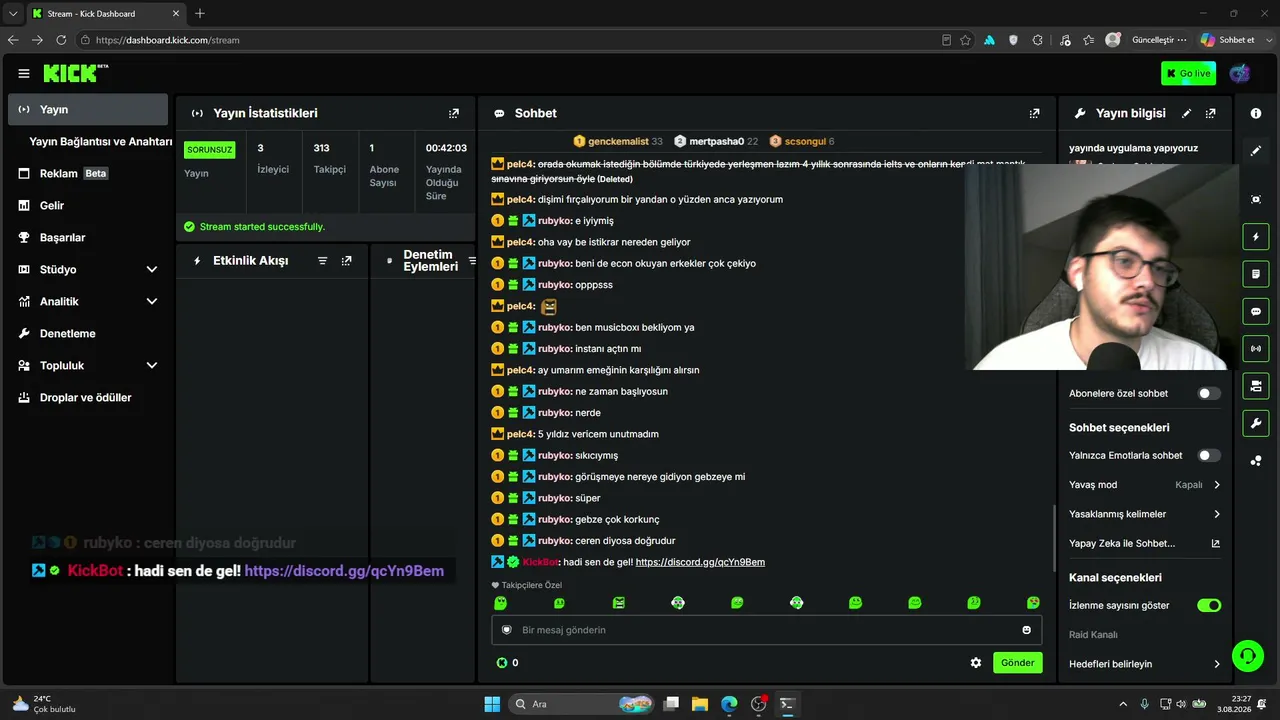Select Yayın in the sidebar
Image resolution: width=1280 pixels, height=720 pixels.
coord(88,109)
